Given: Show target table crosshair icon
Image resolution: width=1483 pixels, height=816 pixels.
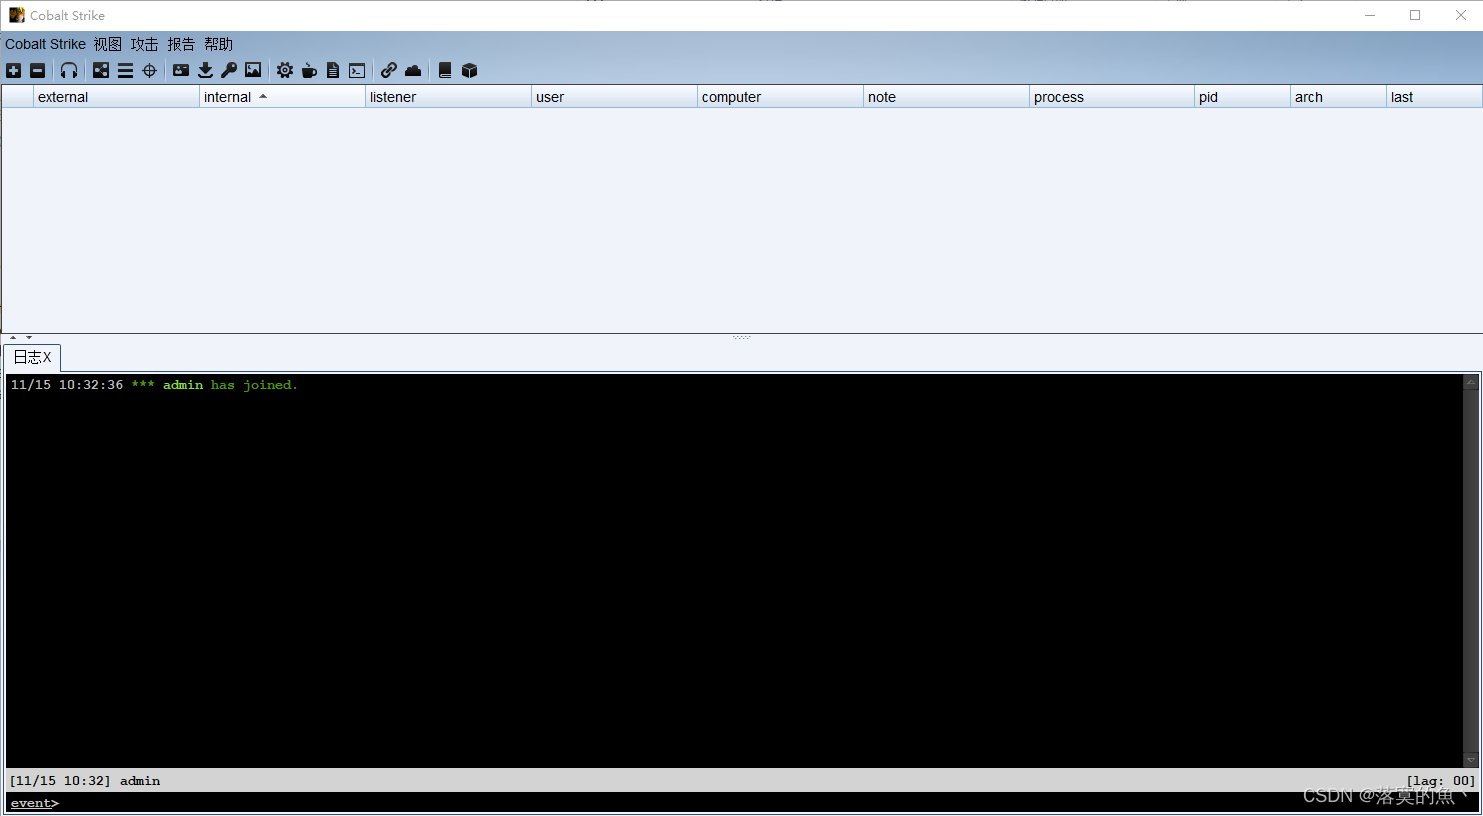Looking at the screenshot, I should (149, 70).
